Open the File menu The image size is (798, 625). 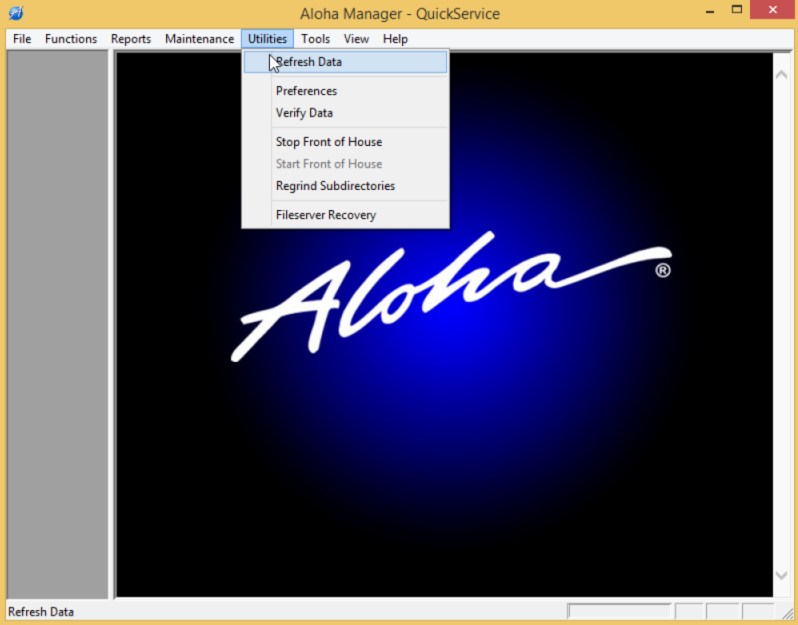(22, 39)
